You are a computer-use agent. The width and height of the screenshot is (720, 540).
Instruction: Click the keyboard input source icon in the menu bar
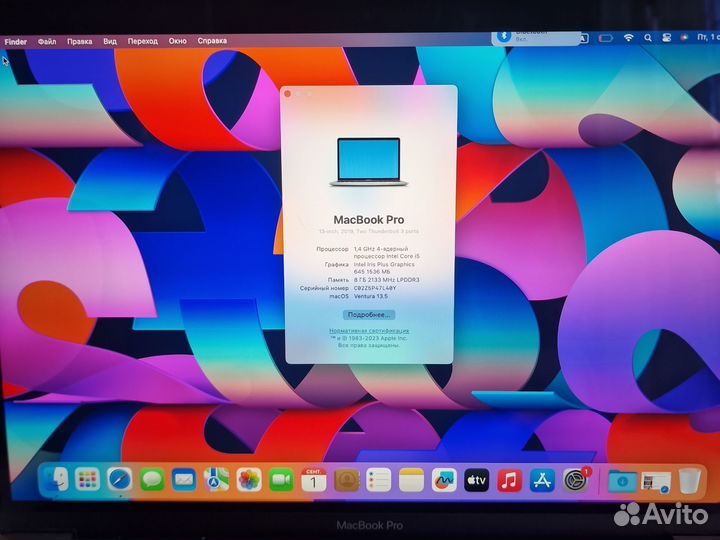click(584, 39)
